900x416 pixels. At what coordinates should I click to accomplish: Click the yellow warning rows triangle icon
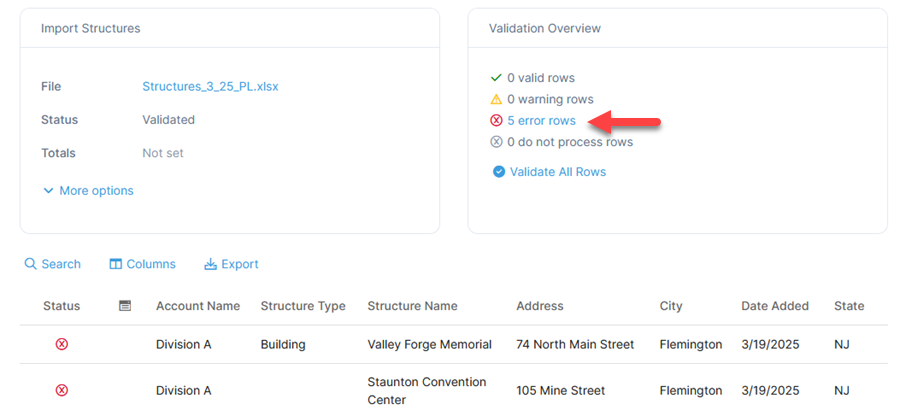click(496, 99)
